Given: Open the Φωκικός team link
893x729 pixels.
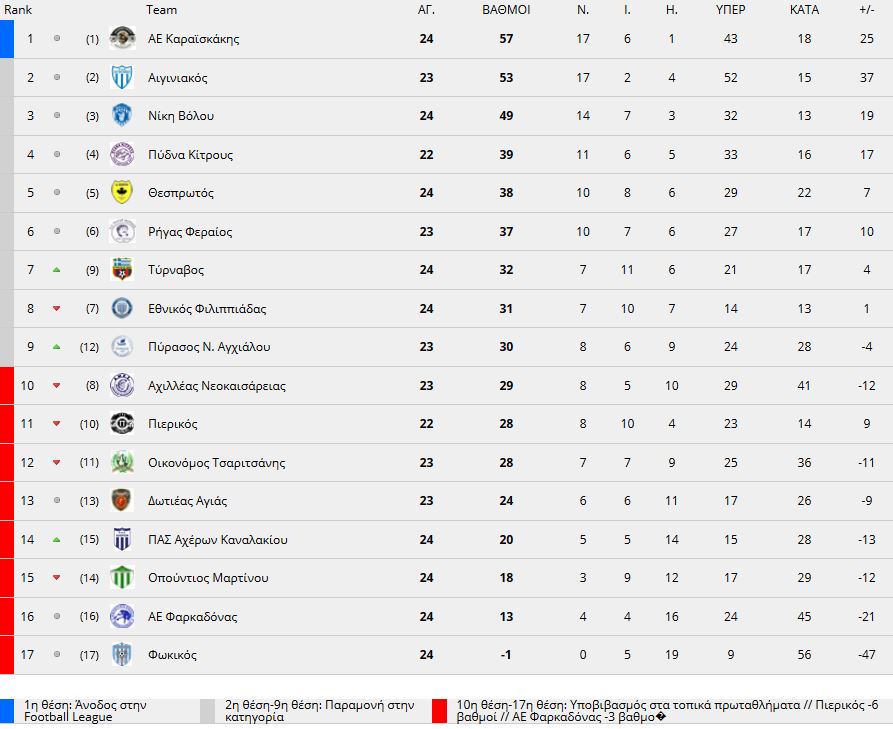Looking at the screenshot, I should (x=173, y=655).
